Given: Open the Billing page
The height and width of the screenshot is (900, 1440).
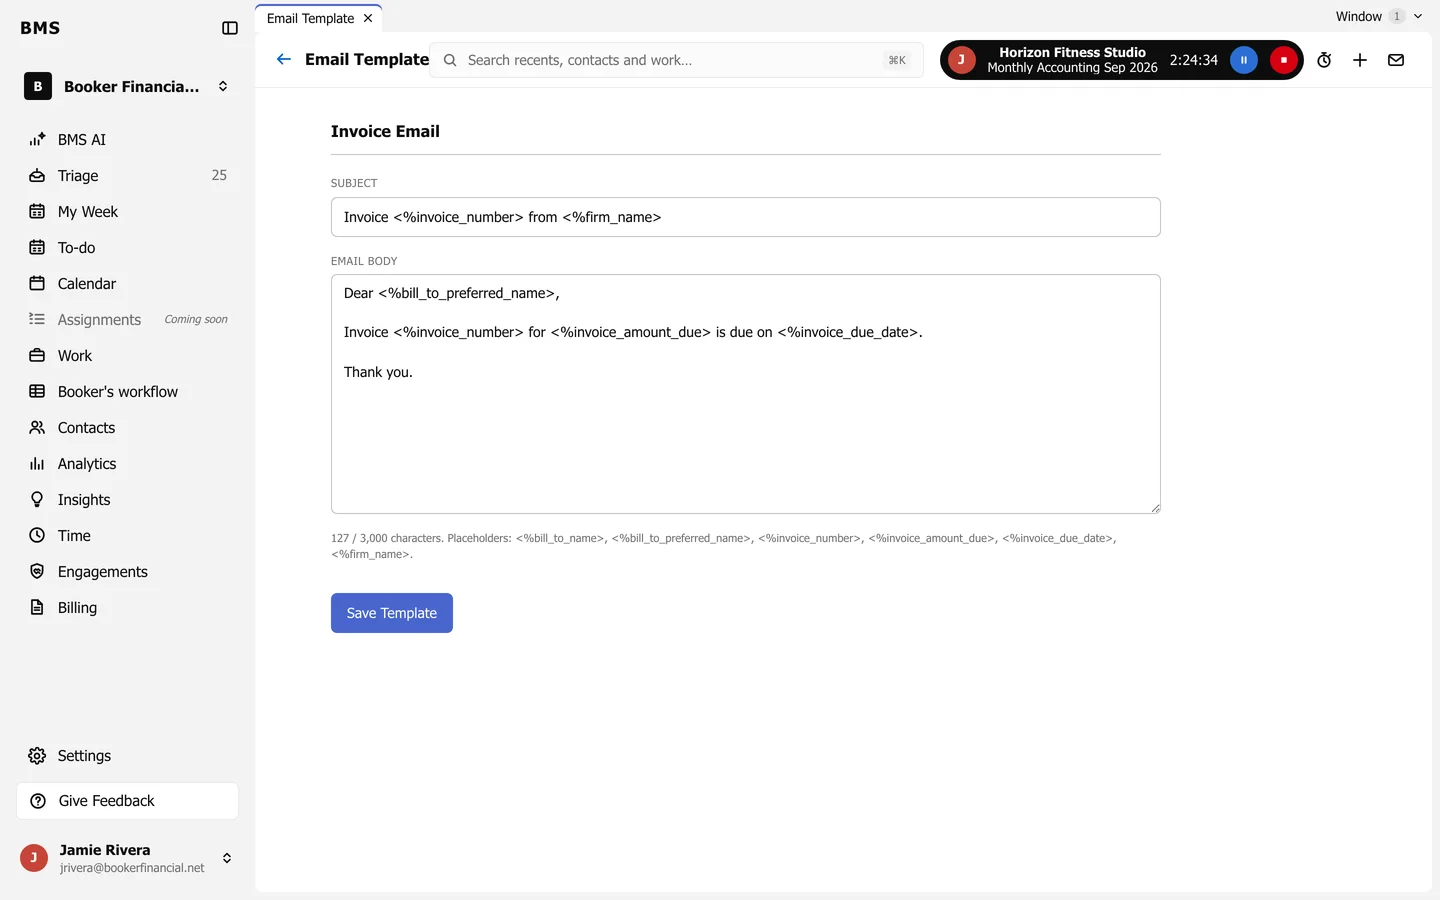Looking at the screenshot, I should [127, 608].
